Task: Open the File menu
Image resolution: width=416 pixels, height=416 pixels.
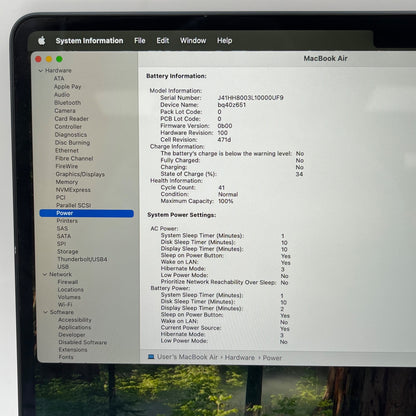Action: pos(140,41)
